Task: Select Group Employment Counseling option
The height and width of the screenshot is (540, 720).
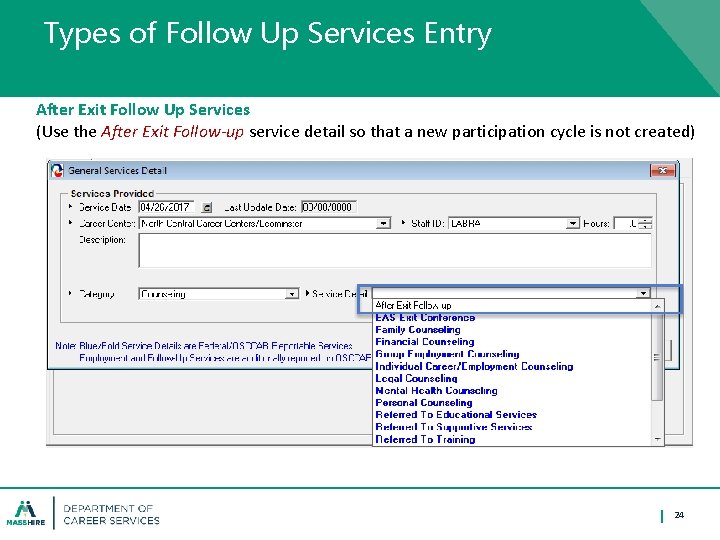Action: click(447, 354)
